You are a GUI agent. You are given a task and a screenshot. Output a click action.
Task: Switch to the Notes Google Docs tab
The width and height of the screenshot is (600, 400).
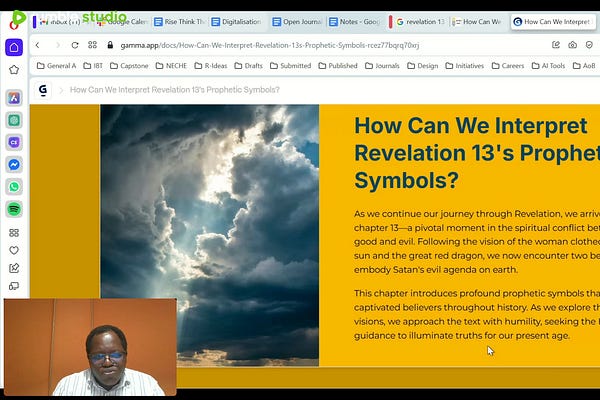click(x=355, y=22)
